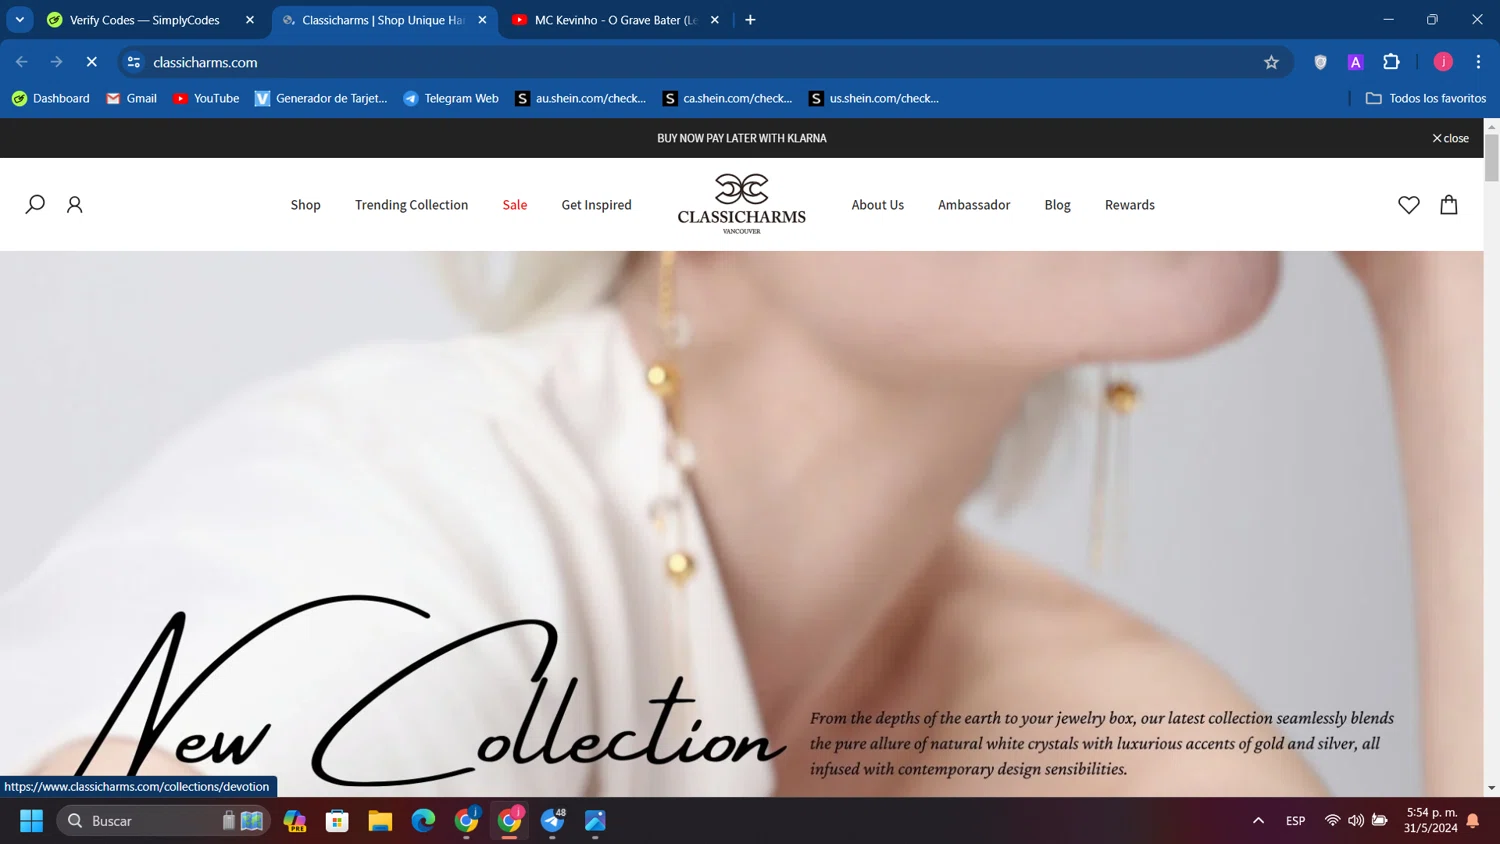The image size is (1500, 844).
Task: View site information icon in address bar
Action: (133, 62)
